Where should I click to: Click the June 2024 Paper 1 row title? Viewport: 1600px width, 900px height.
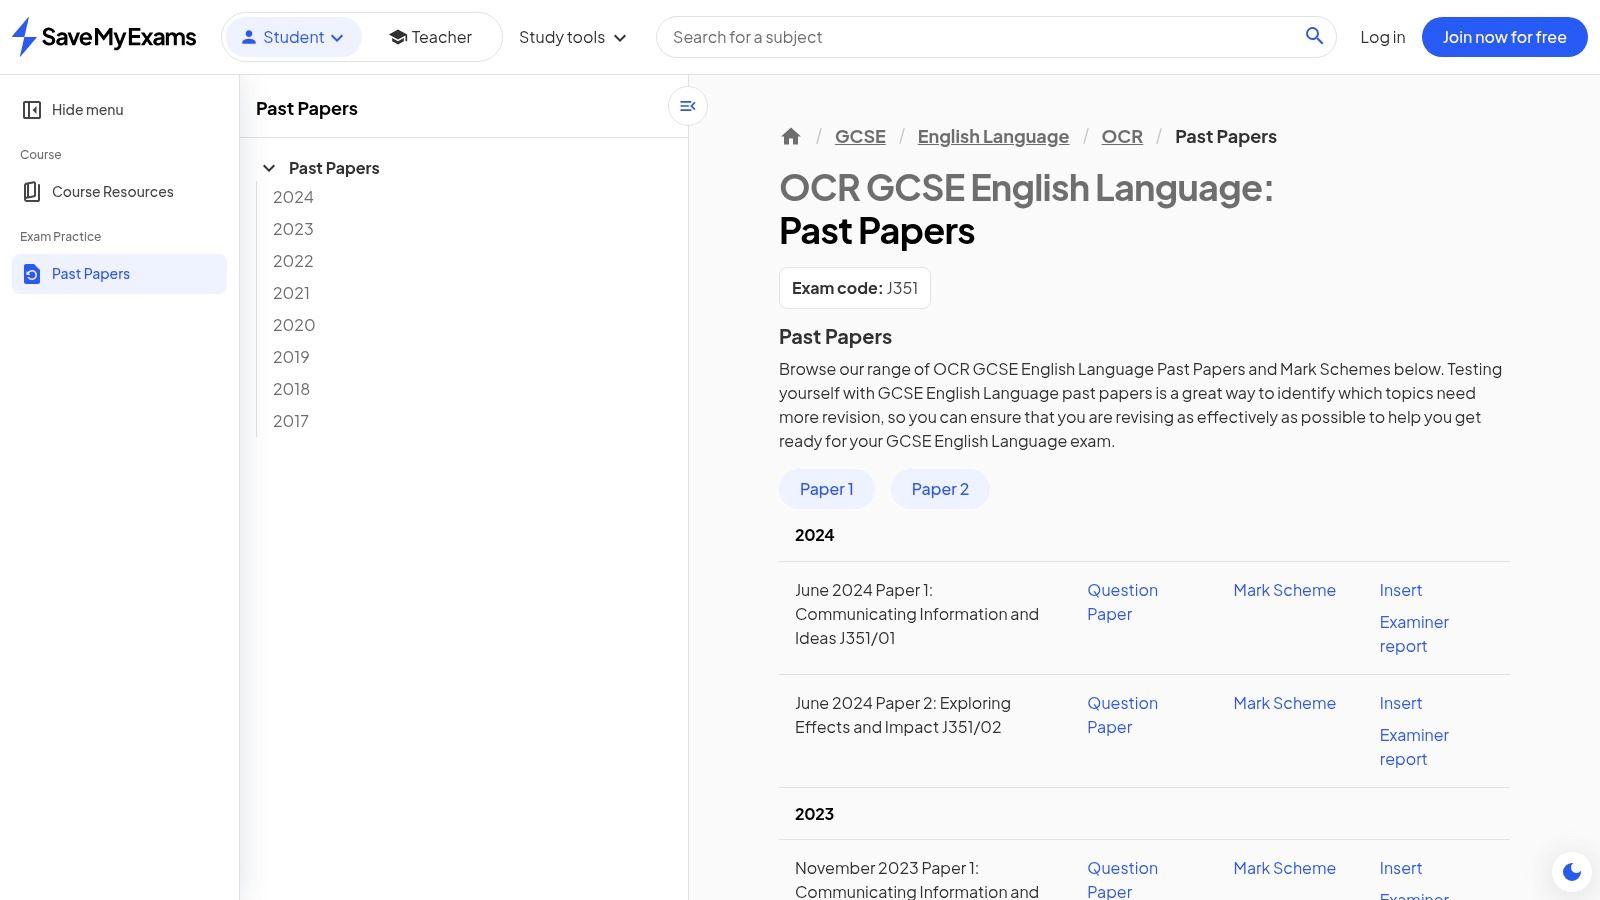[x=917, y=614]
